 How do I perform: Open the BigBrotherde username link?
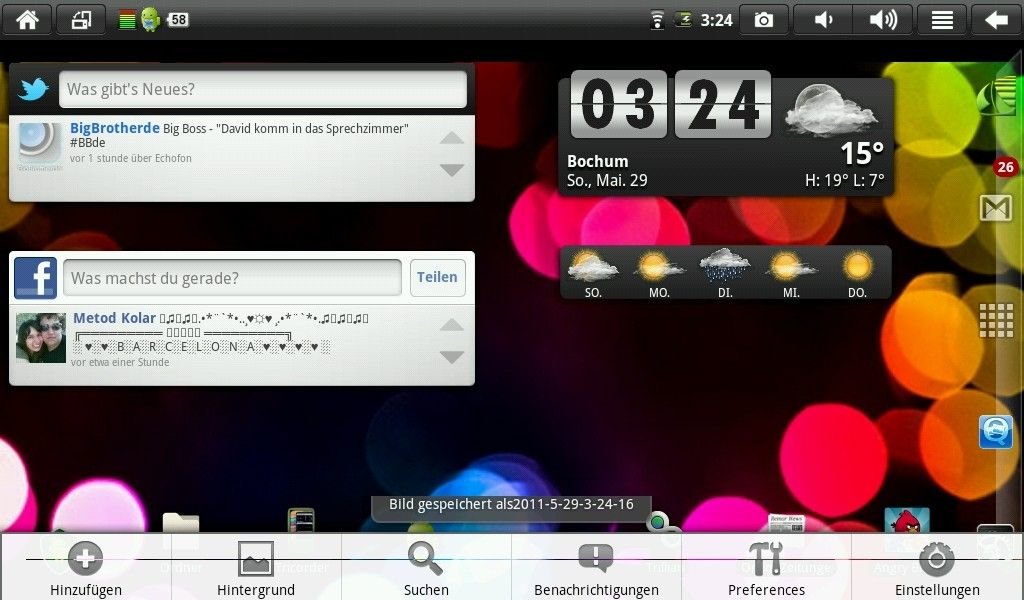115,128
